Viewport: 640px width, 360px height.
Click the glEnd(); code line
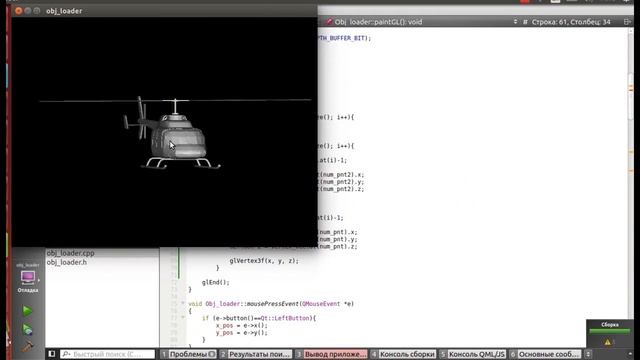216,282
